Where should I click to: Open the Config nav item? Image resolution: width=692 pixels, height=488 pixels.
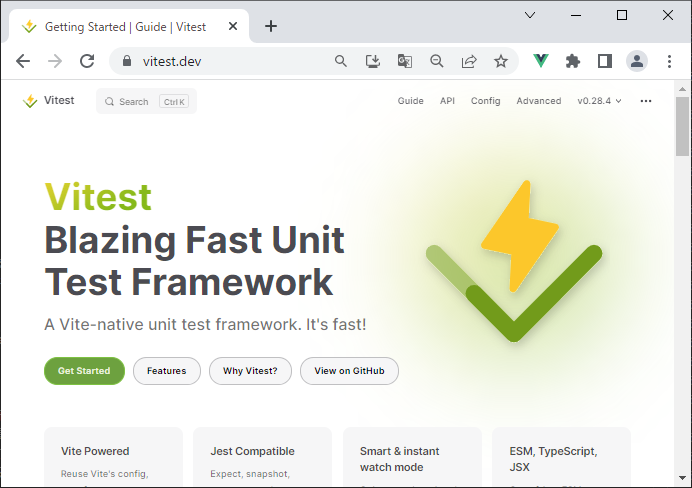(485, 101)
